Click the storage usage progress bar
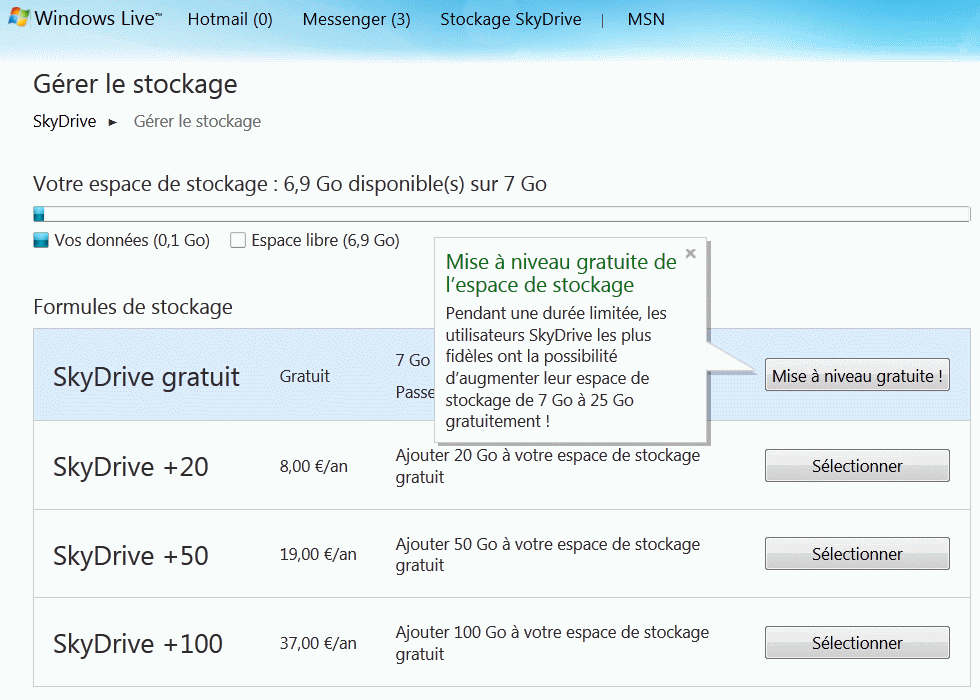Viewport: 980px width, 700px height. pyautogui.click(x=501, y=214)
